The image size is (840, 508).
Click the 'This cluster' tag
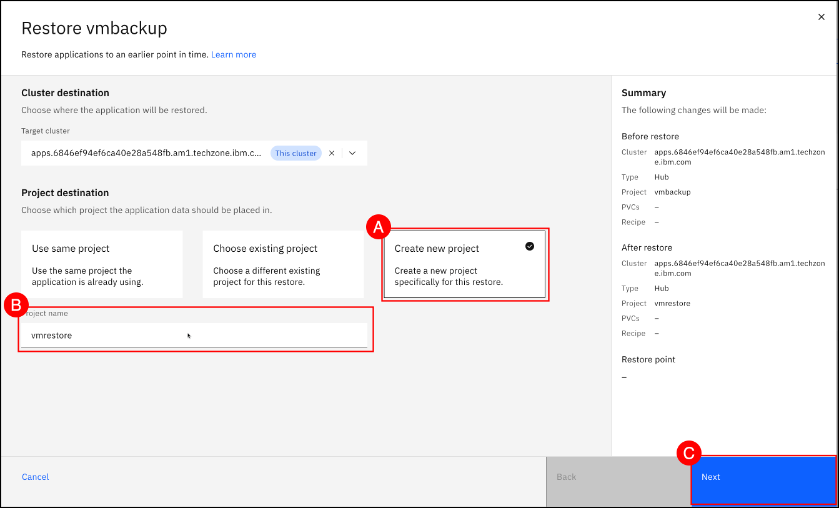[296, 153]
